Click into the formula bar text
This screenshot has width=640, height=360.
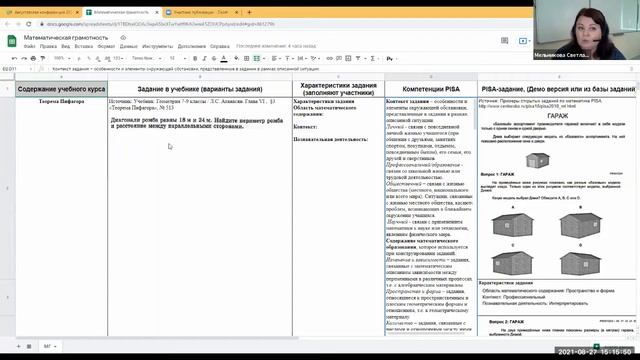[x=186, y=69]
